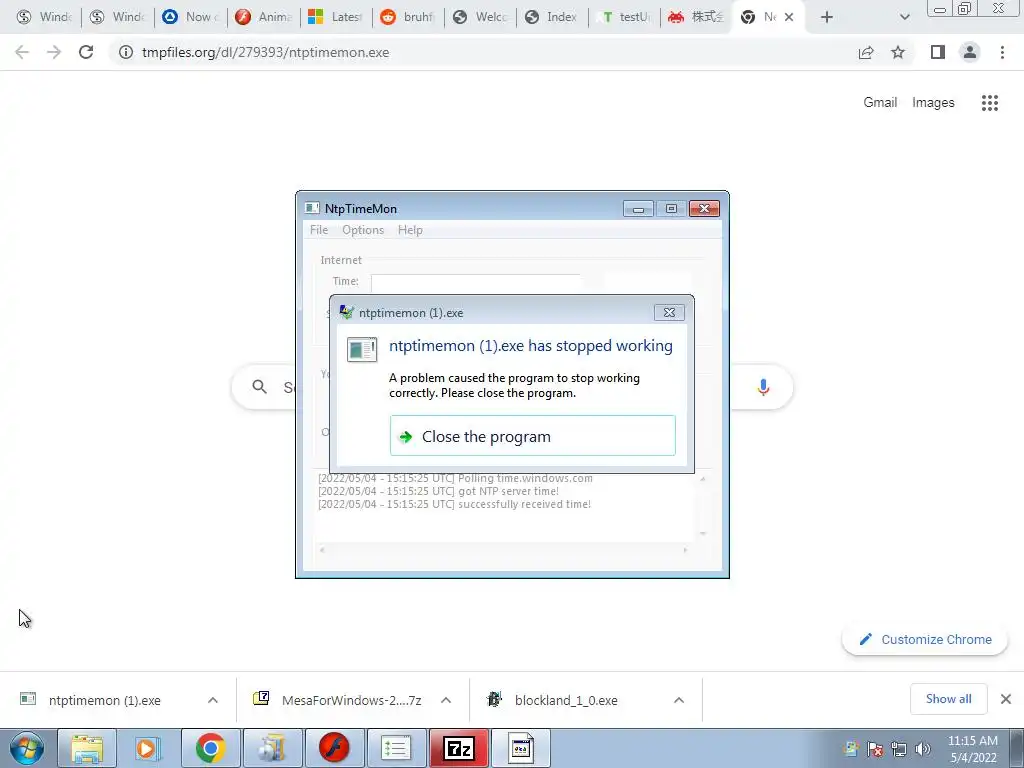Open Gmail link
This screenshot has width=1024, height=768.
(880, 103)
